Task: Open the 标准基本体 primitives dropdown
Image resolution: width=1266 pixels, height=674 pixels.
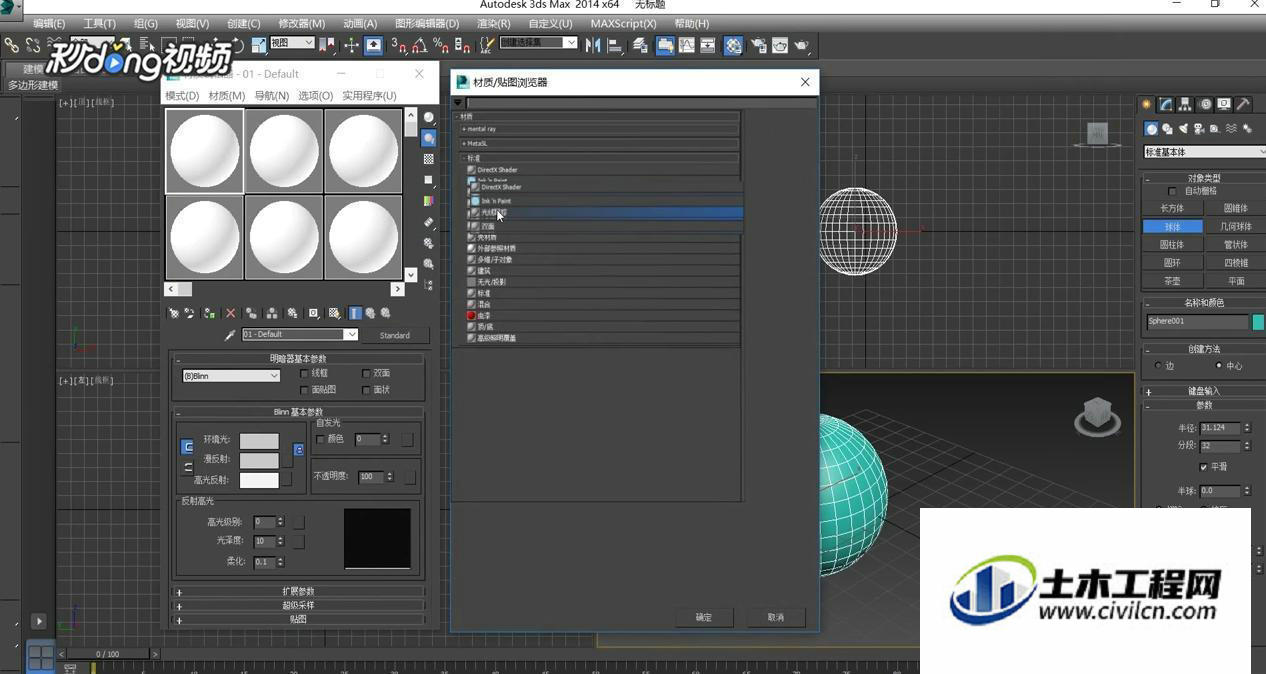Action: point(1204,152)
